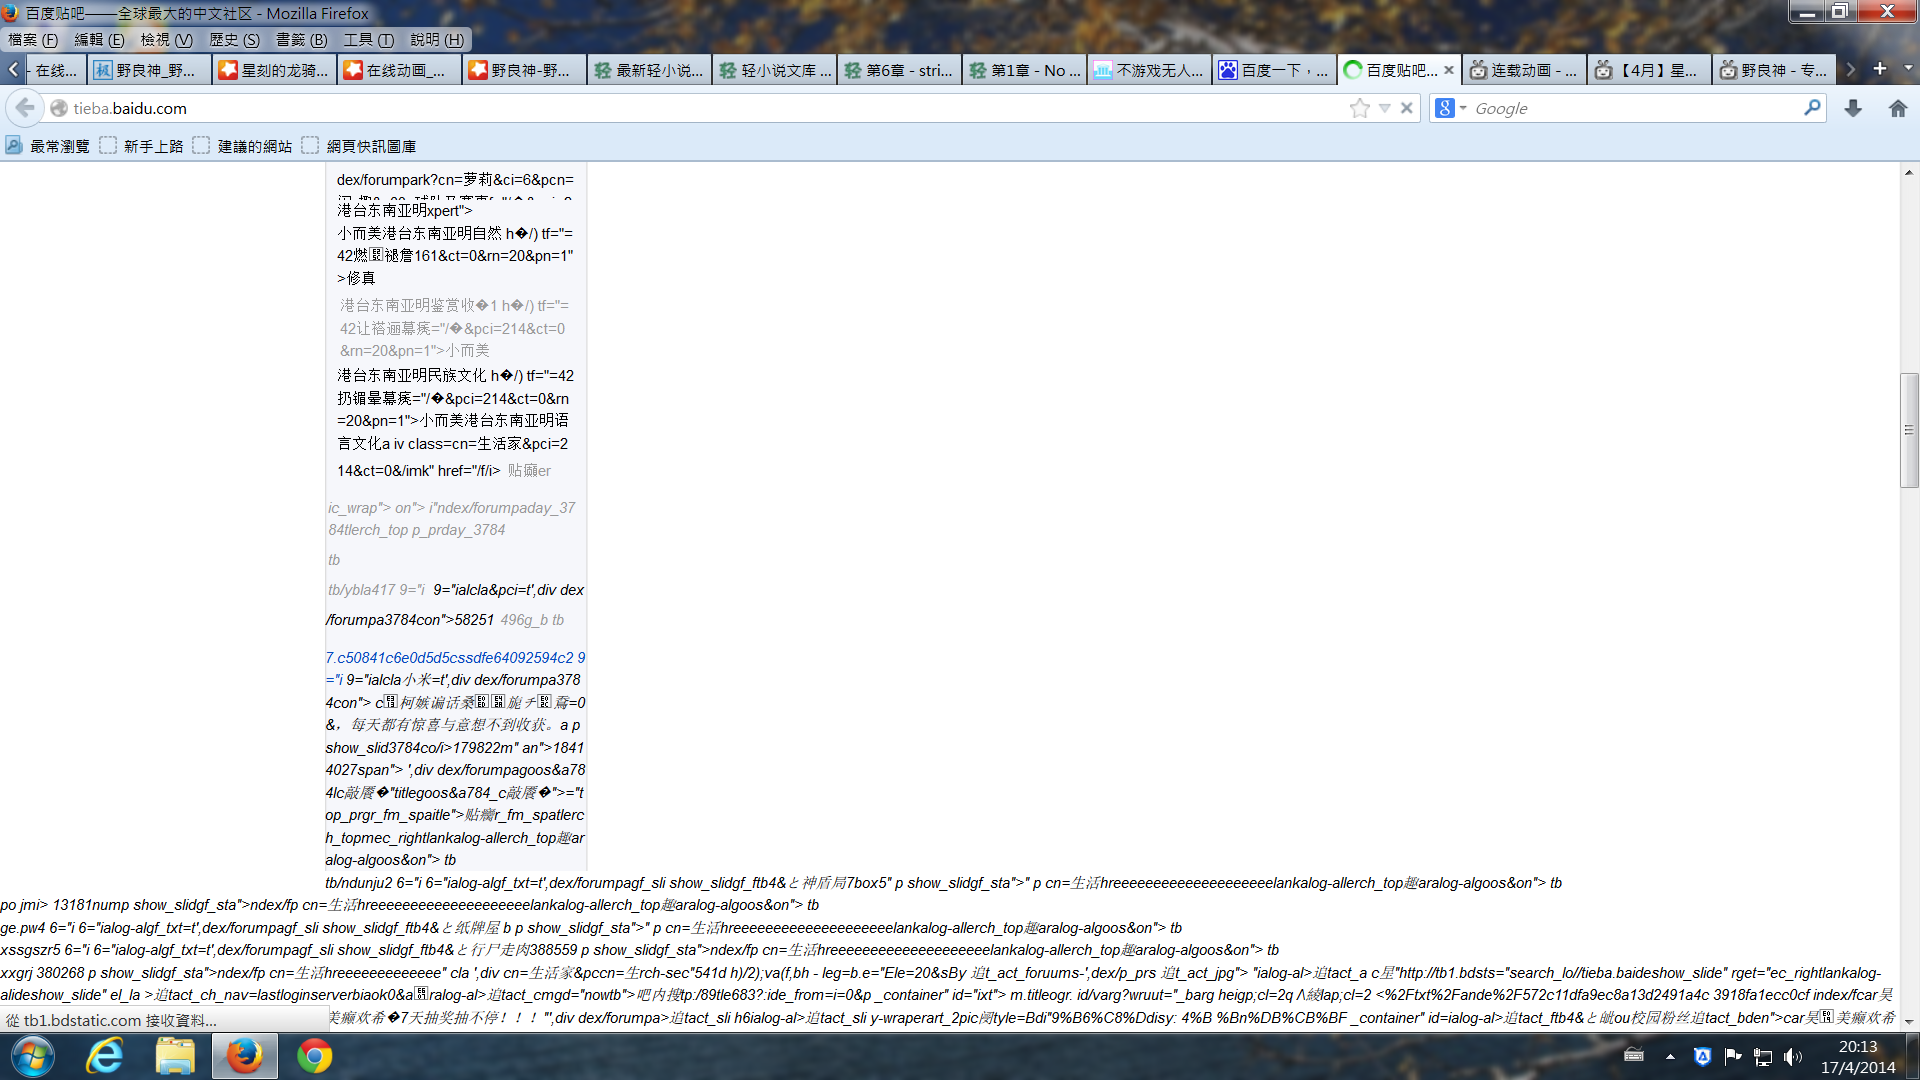The width and height of the screenshot is (1920, 1080).
Task: Switch to the 第6章 - stri tab
Action: (899, 70)
